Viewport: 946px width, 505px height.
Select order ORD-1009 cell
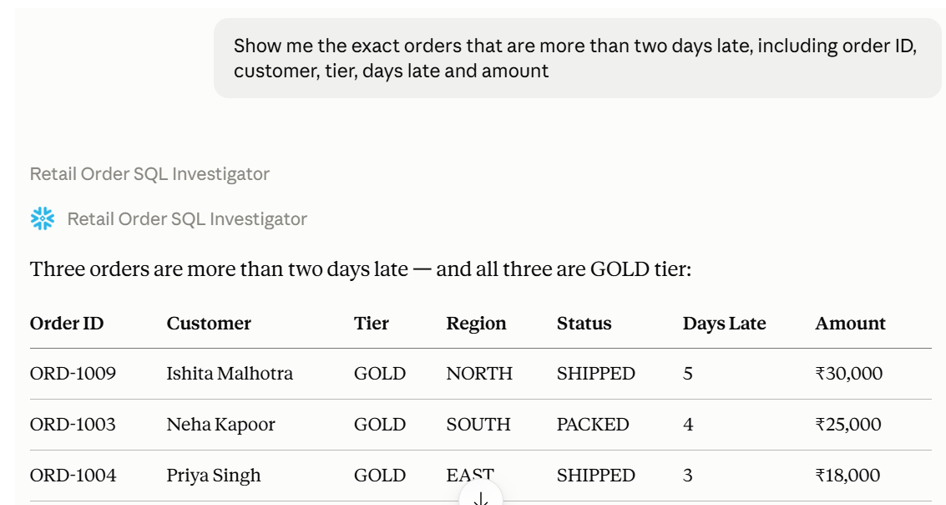[x=73, y=373]
